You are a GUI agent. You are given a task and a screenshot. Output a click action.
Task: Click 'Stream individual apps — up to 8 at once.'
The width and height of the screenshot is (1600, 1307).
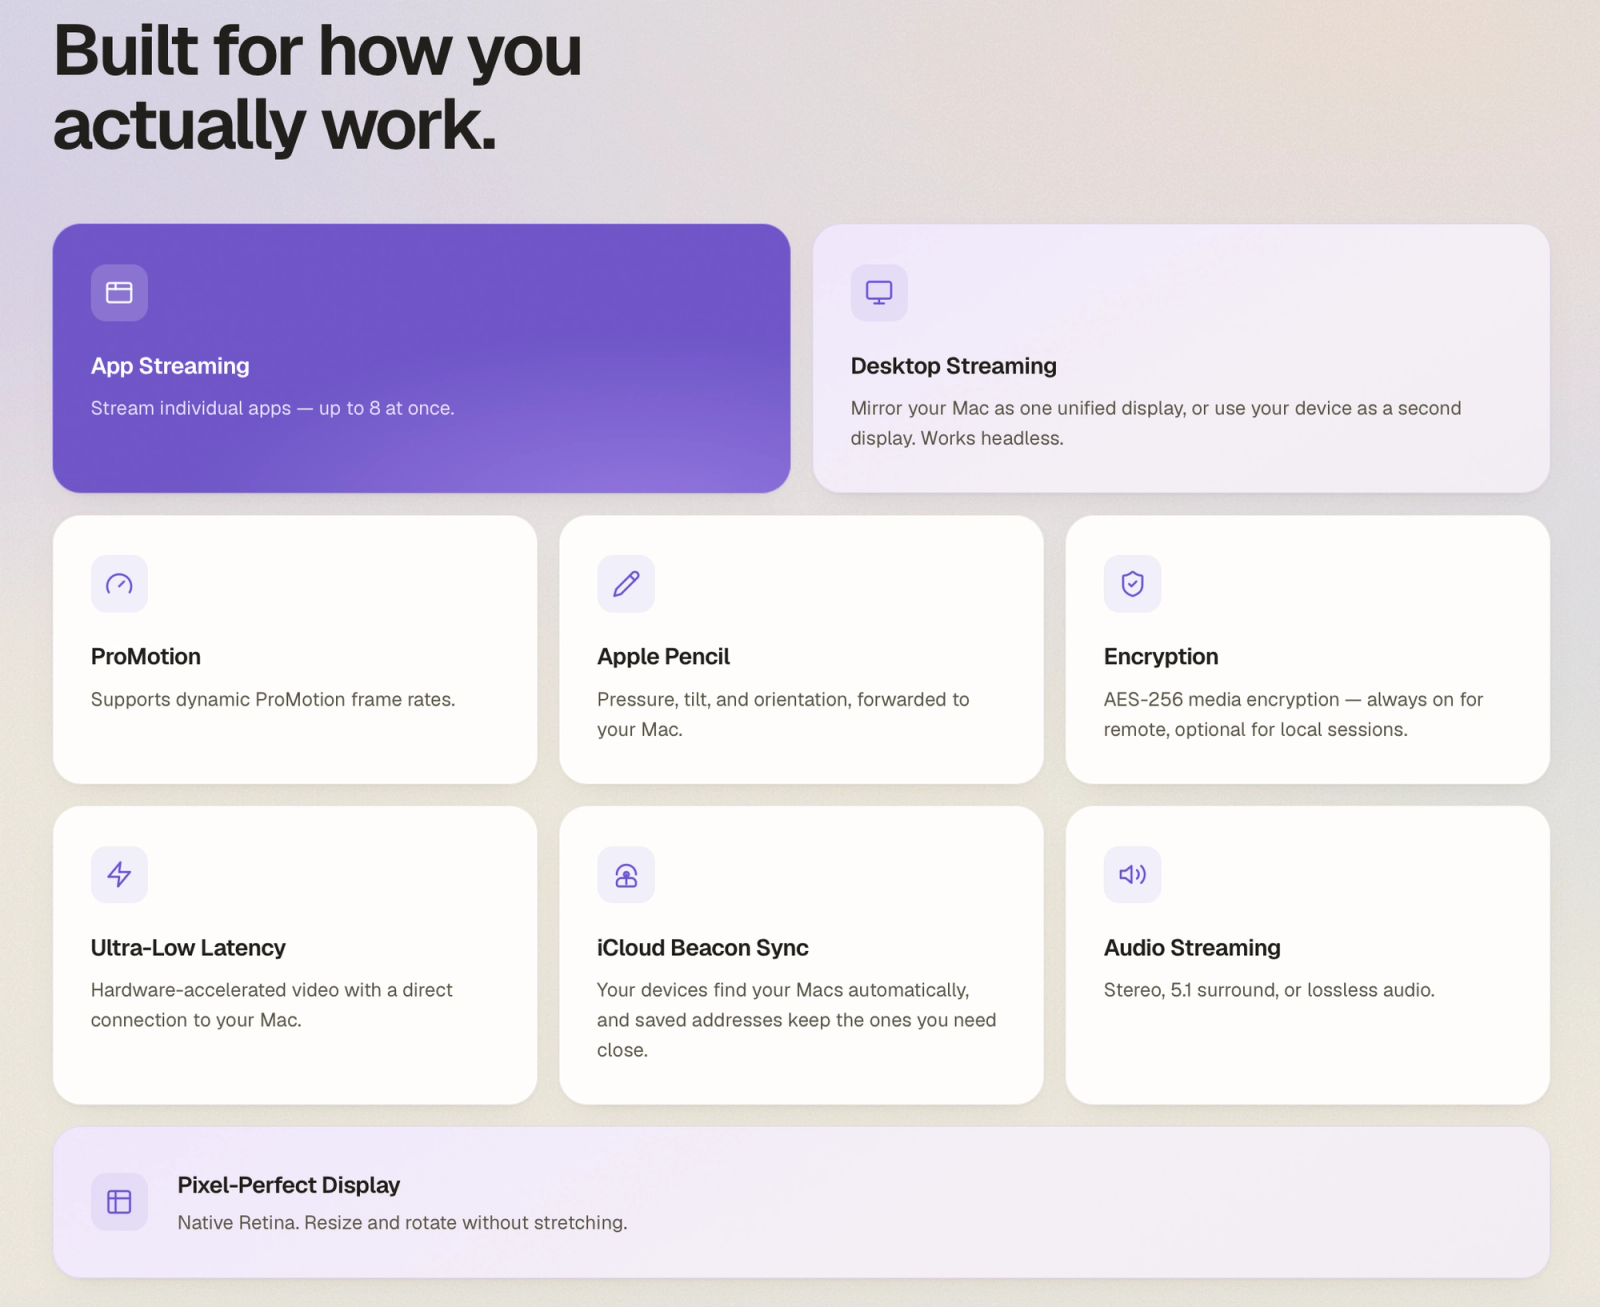click(x=273, y=408)
